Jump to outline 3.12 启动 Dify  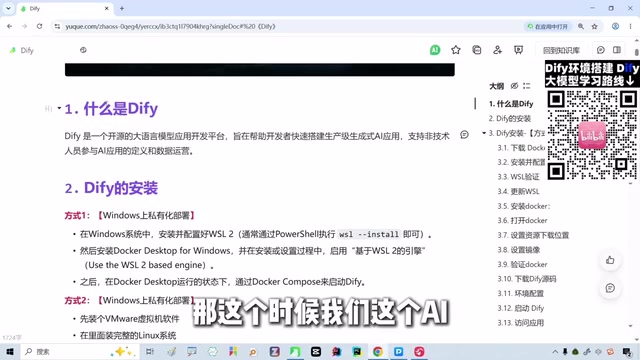521,308
